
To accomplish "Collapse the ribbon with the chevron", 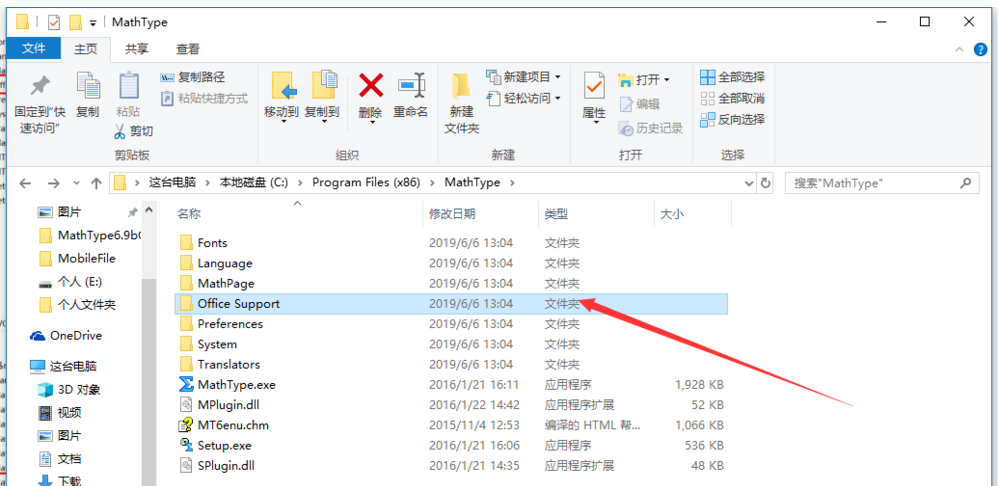I will click(x=960, y=49).
